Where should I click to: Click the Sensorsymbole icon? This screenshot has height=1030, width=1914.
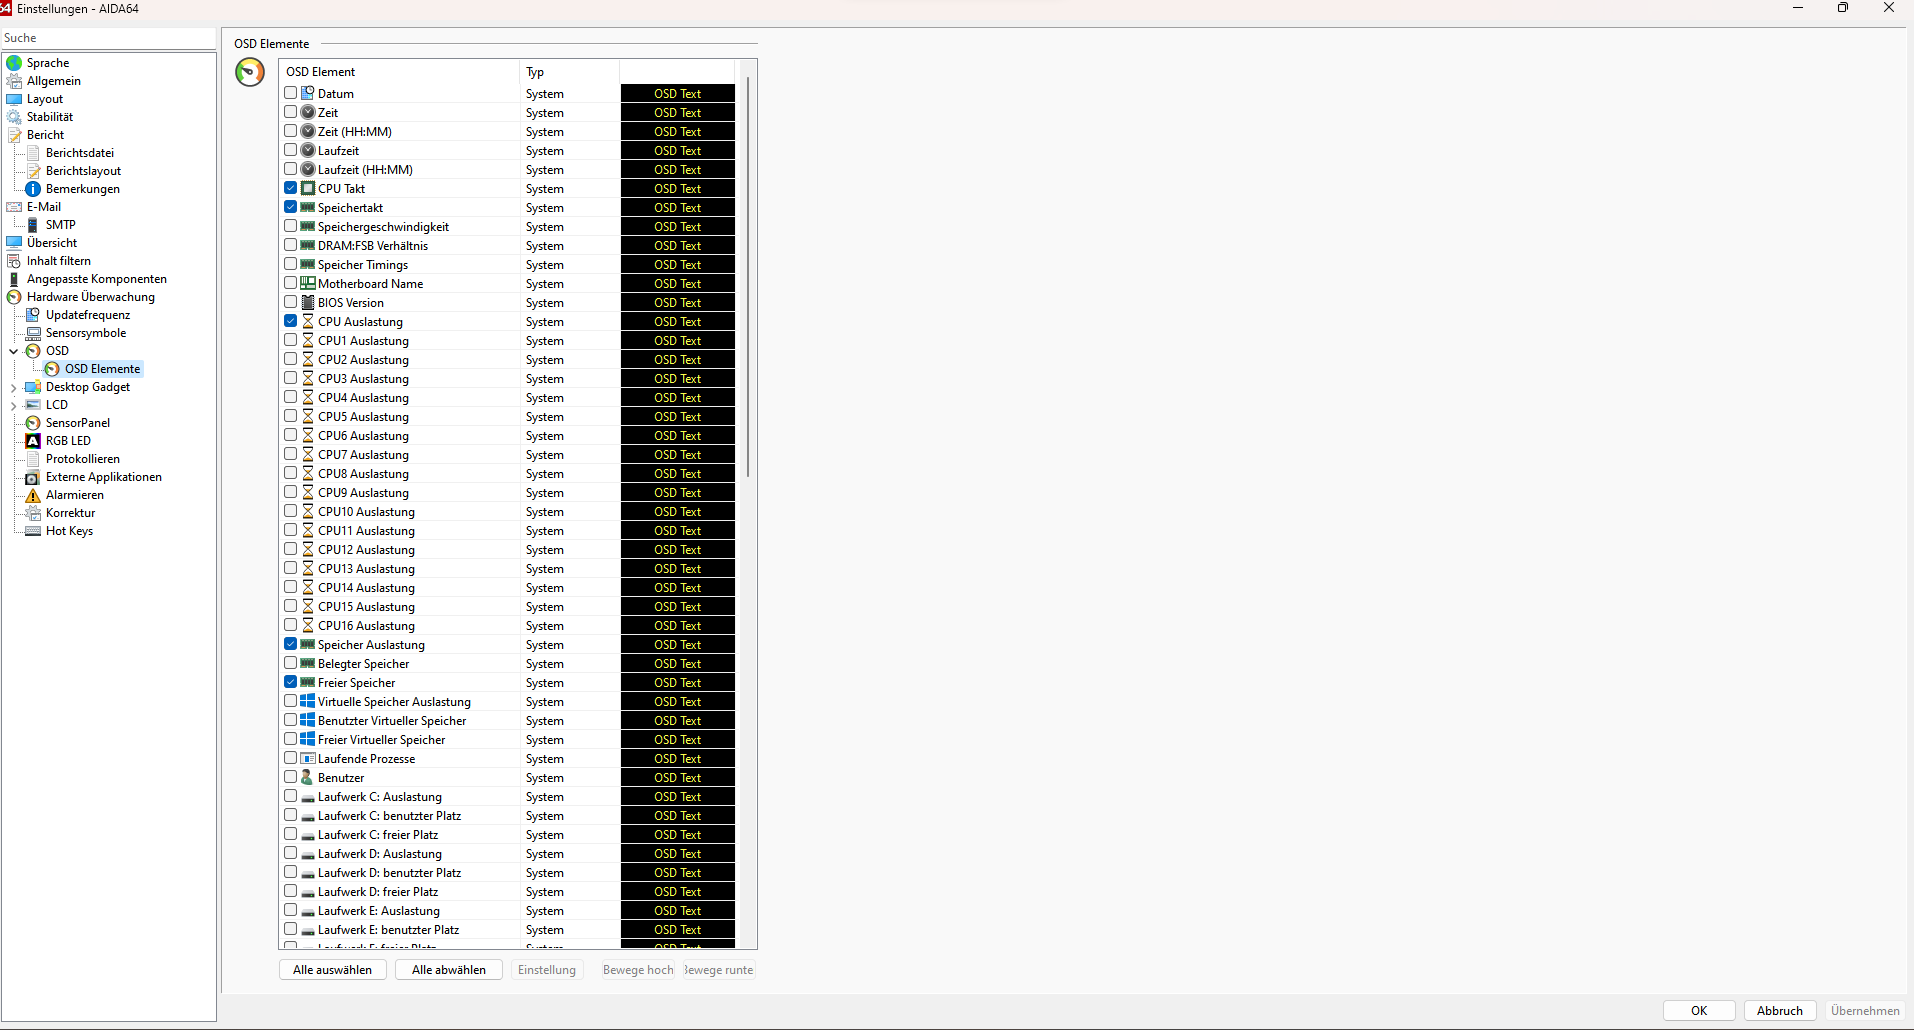33,333
